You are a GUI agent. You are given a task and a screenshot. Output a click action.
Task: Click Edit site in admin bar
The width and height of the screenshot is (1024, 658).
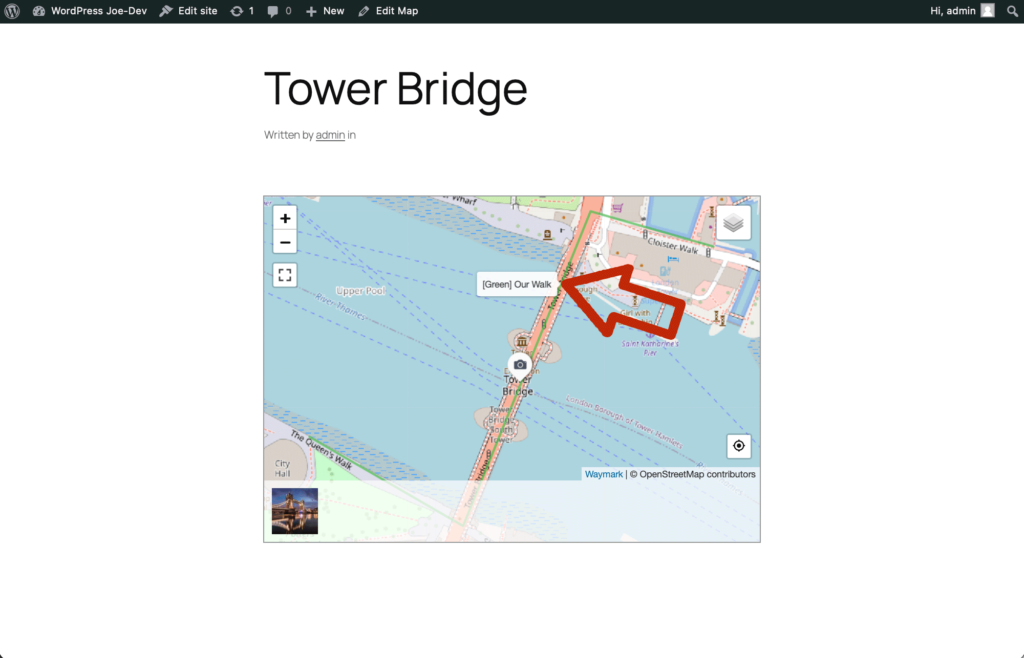pos(189,11)
